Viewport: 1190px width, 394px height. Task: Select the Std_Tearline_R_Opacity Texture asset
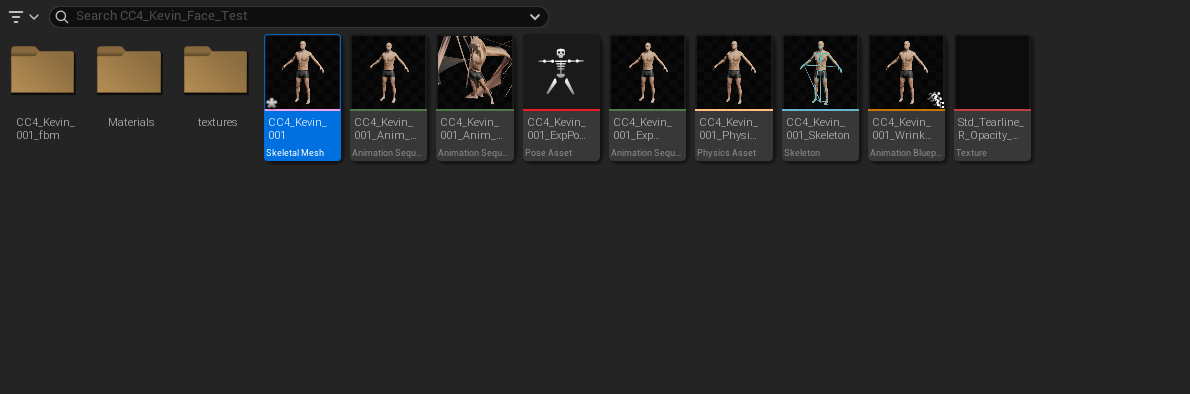(993, 98)
